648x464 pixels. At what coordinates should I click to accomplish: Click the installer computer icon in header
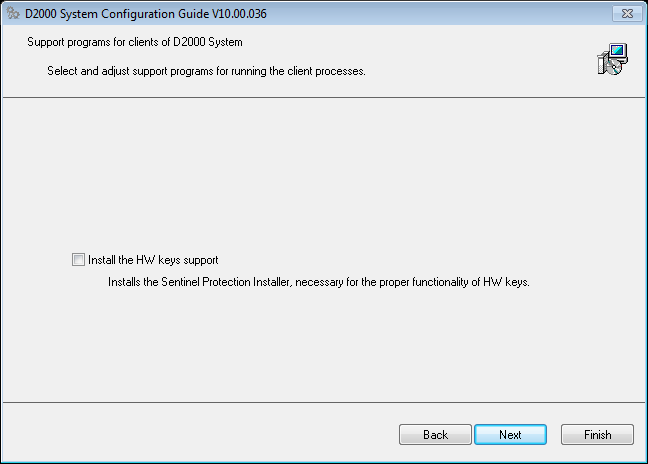tap(611, 60)
